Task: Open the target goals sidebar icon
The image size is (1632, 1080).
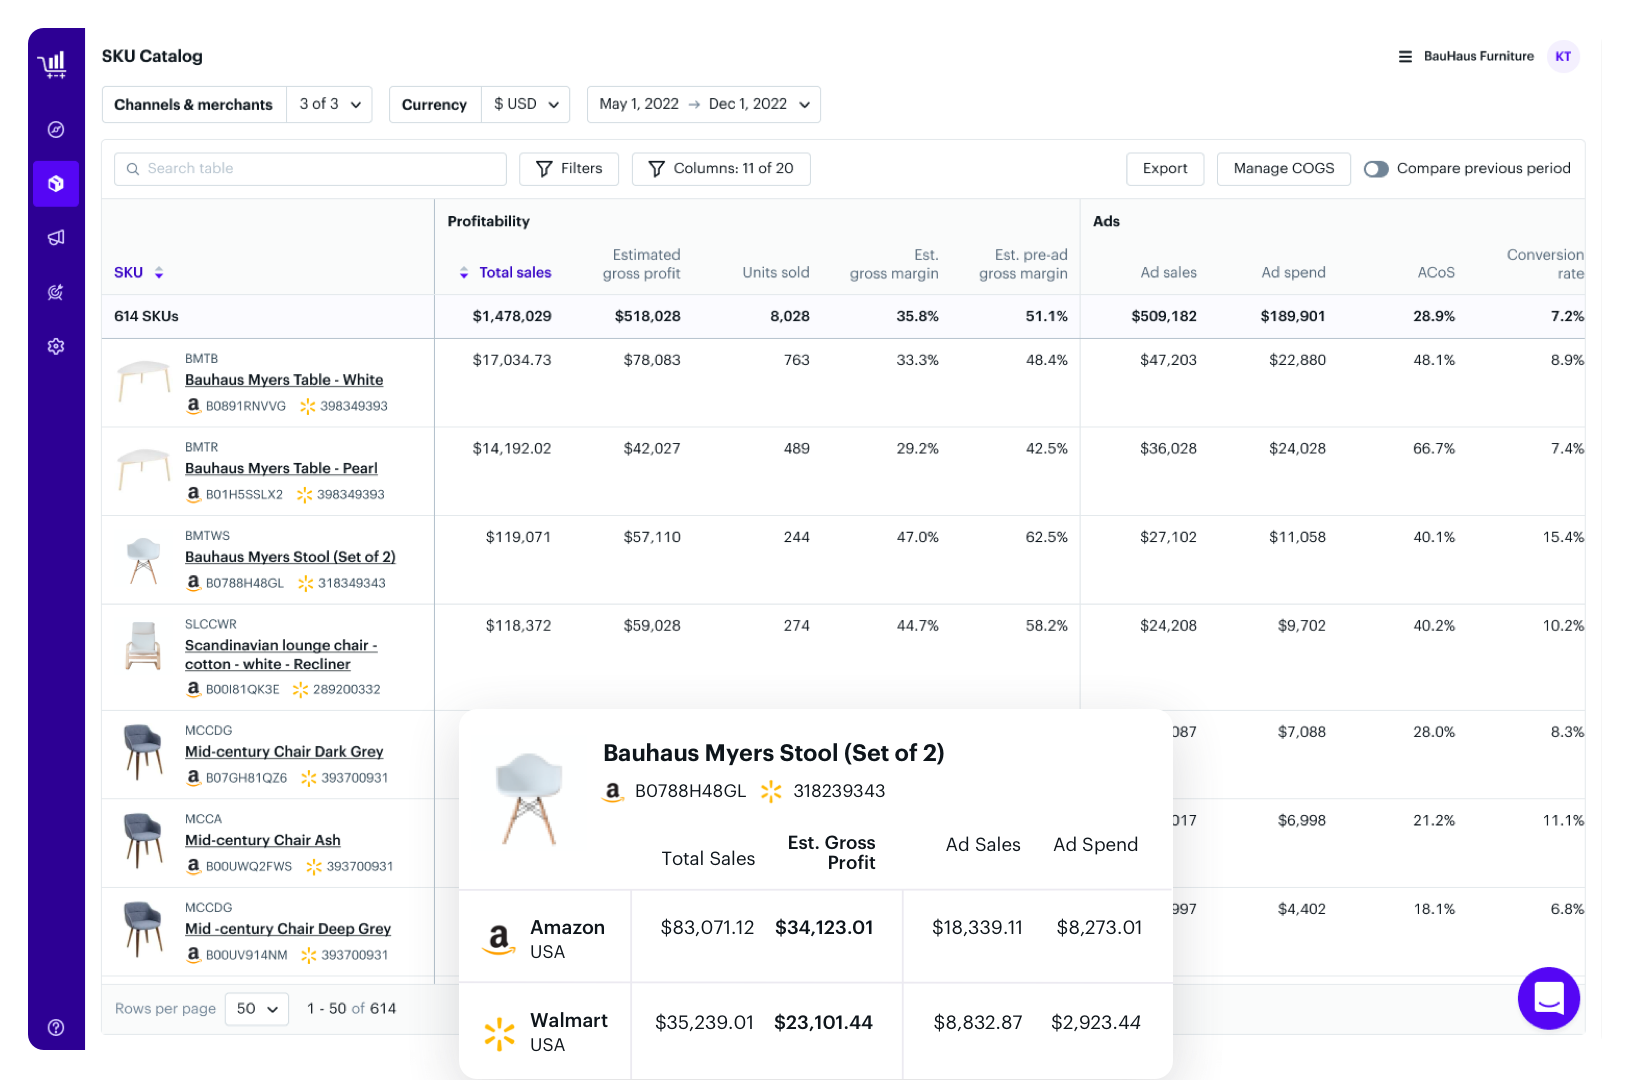Action: point(56,292)
